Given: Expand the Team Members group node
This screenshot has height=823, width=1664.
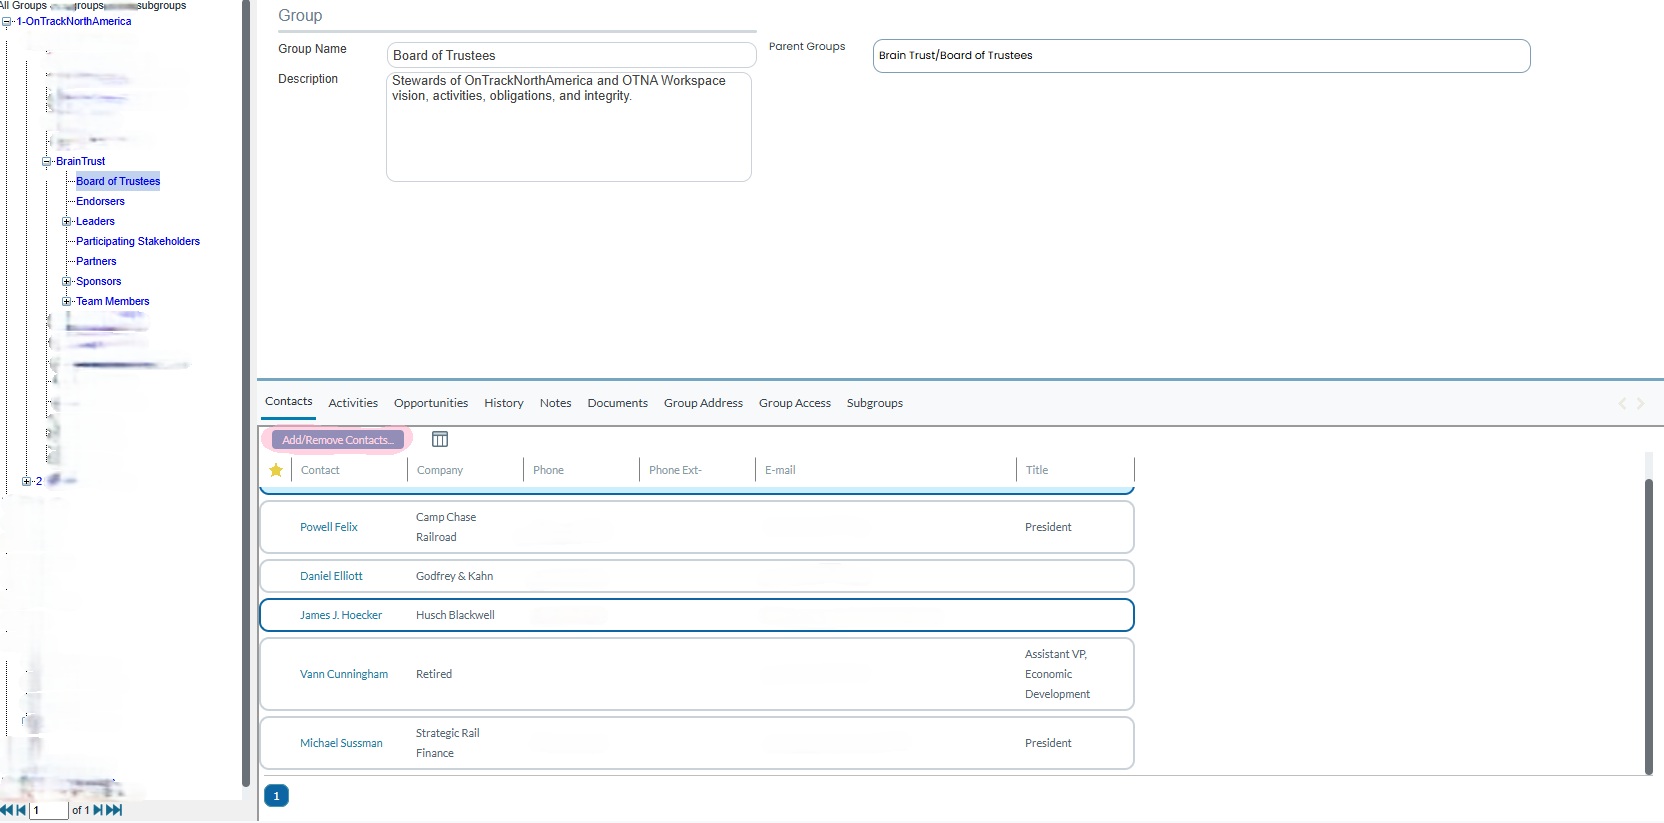Looking at the screenshot, I should click(x=66, y=301).
